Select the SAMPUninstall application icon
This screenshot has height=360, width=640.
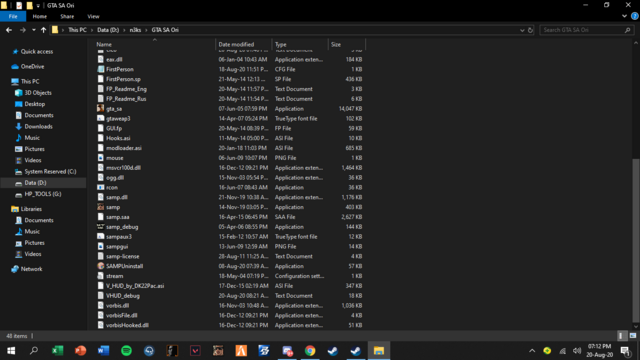tap(100, 266)
